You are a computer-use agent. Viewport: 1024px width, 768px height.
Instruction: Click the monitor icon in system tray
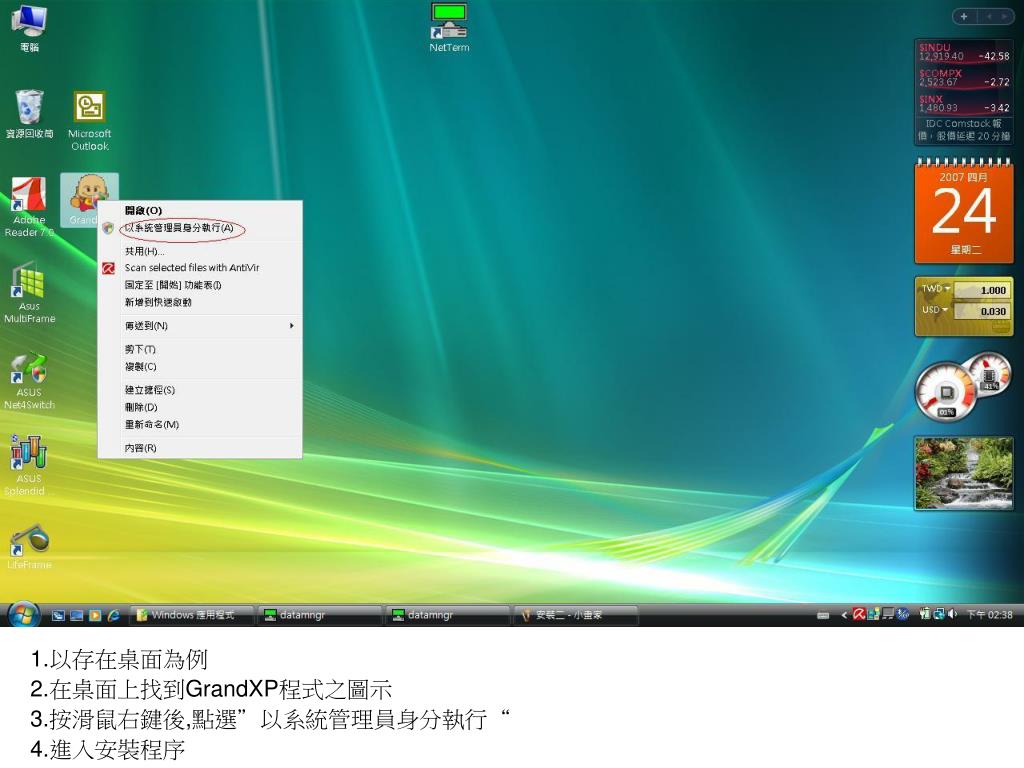pyautogui.click(x=888, y=614)
